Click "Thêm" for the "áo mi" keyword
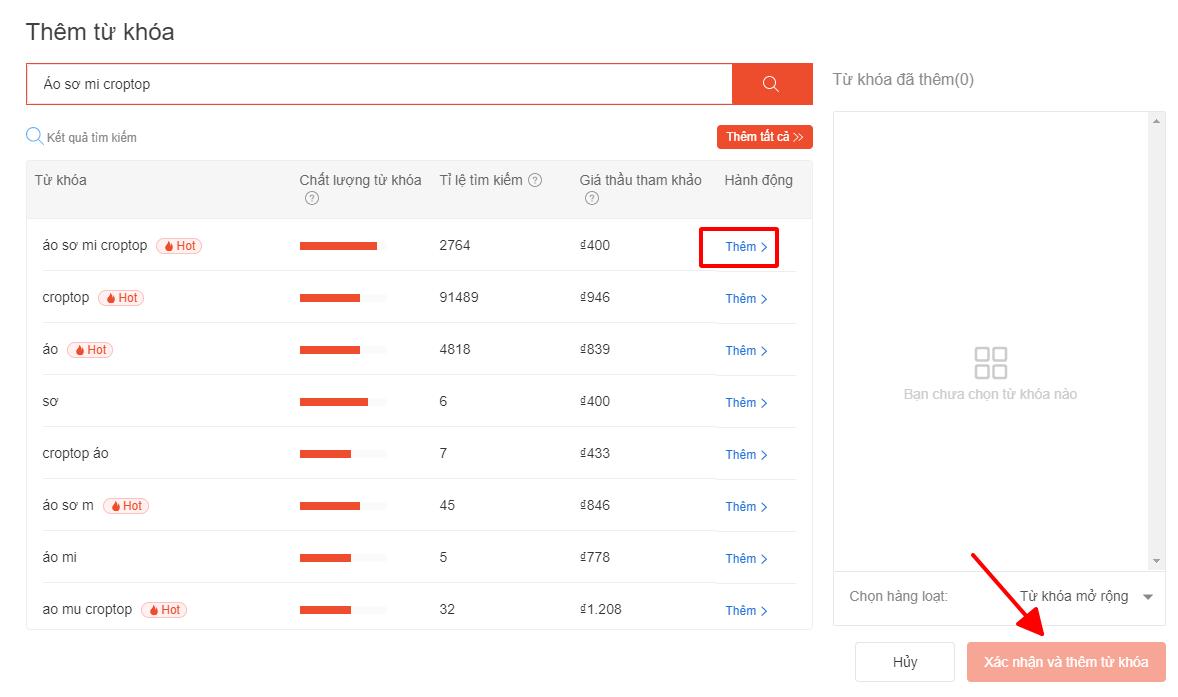Viewport: 1178px width, 697px height. pos(744,558)
